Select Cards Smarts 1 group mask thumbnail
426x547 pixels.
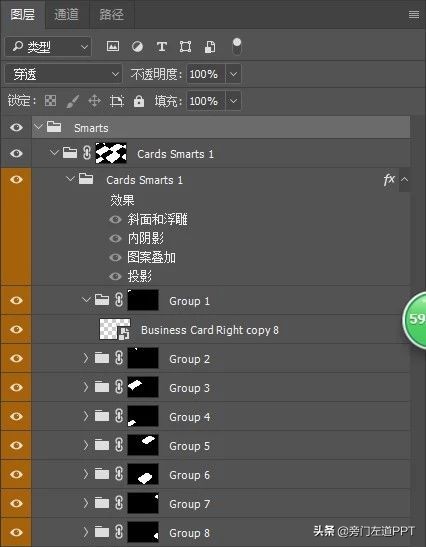point(111,153)
